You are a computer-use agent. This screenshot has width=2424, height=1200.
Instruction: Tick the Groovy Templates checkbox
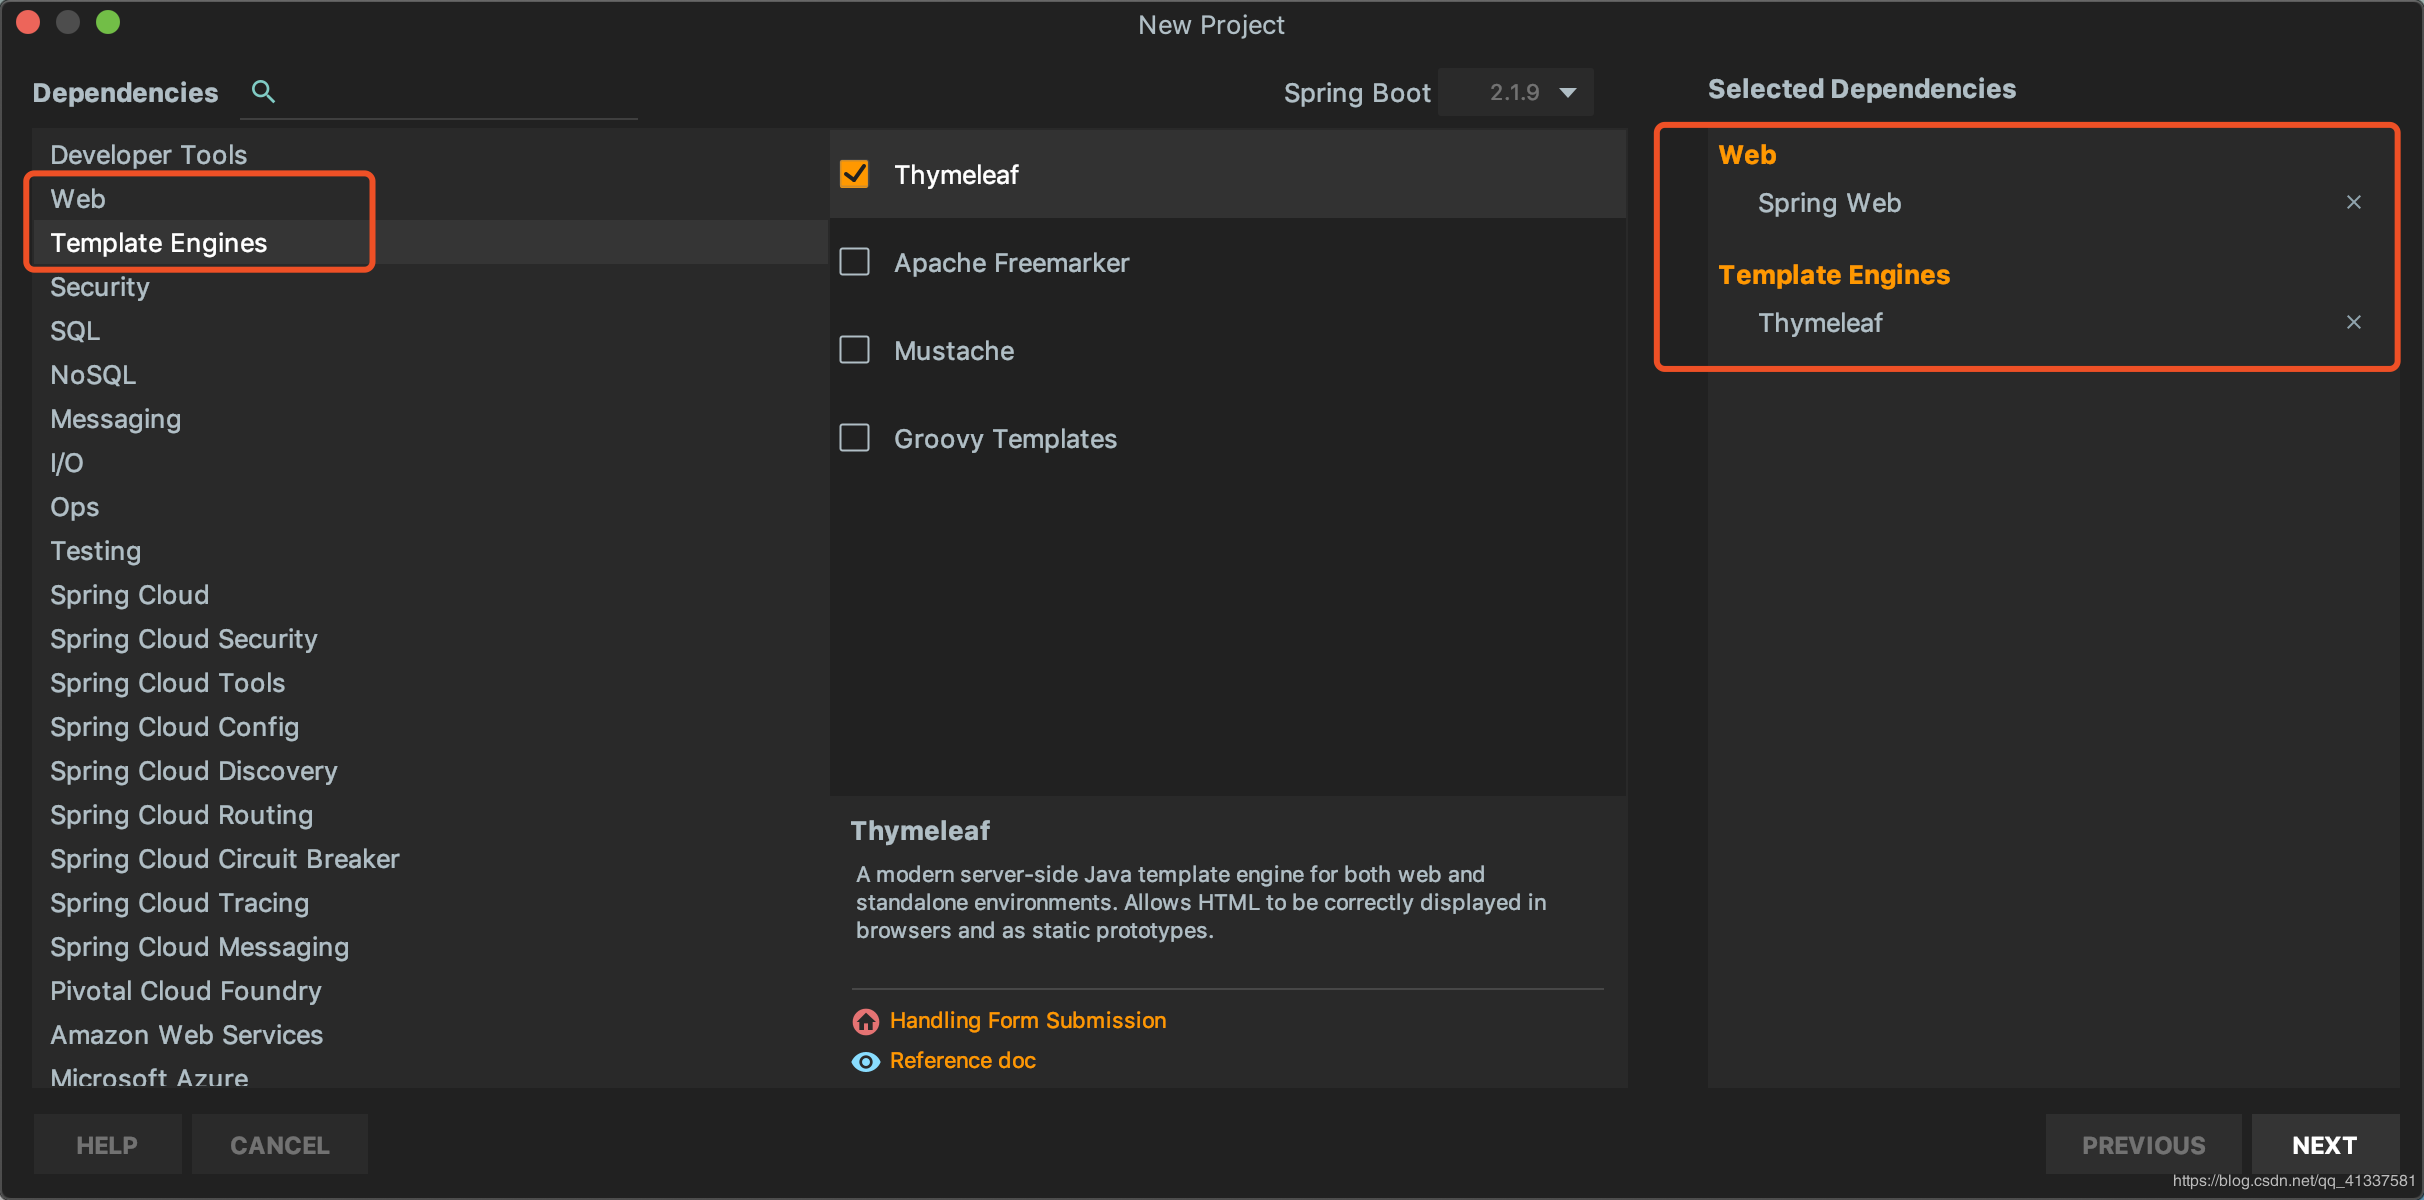pos(855,439)
